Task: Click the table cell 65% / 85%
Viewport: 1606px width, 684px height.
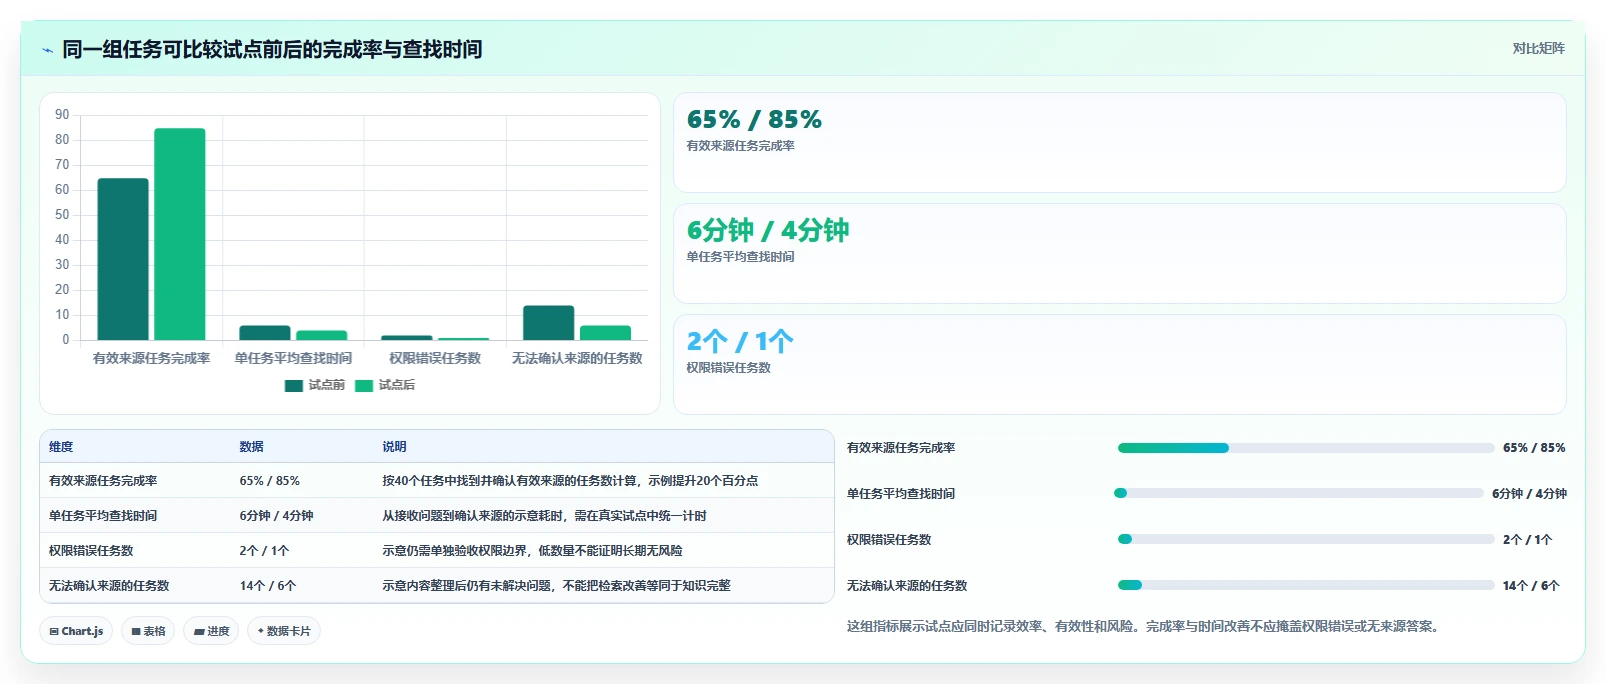Action: pyautogui.click(x=270, y=481)
